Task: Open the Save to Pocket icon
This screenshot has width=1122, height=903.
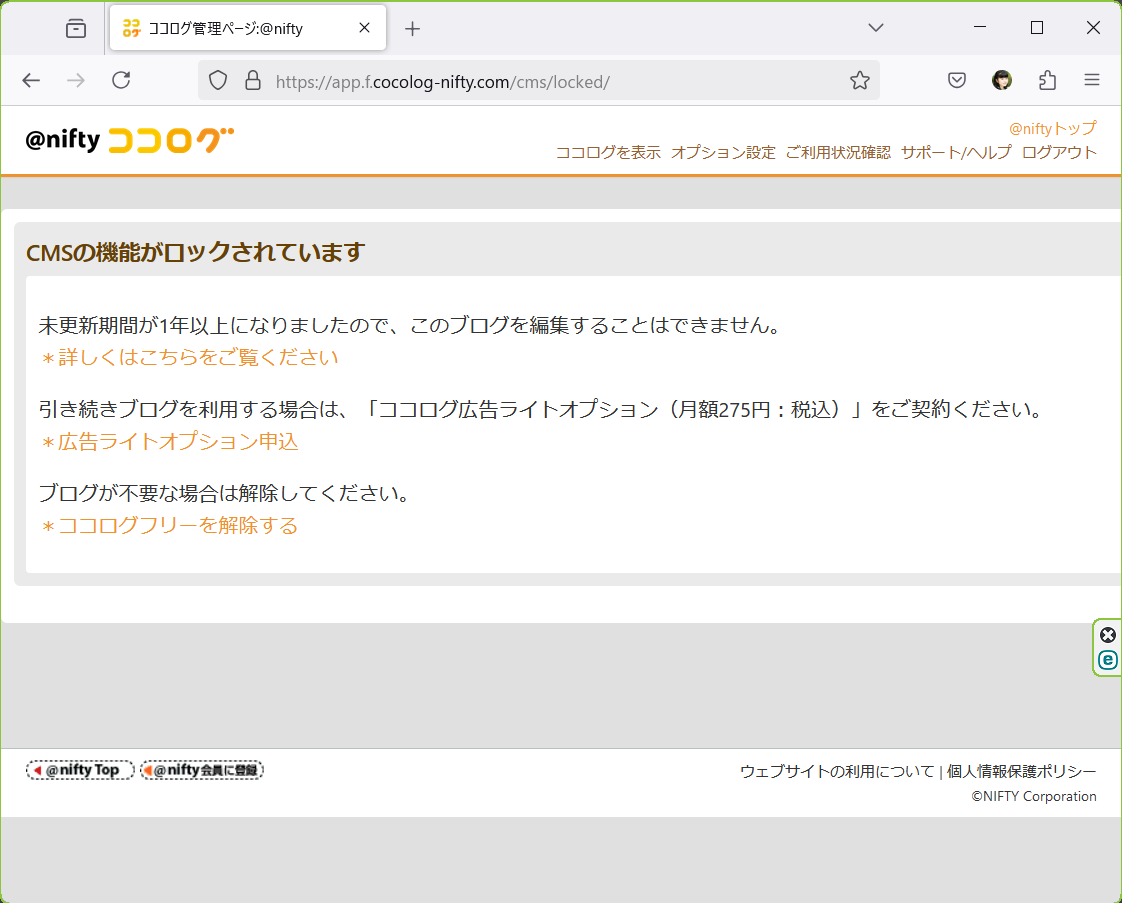Action: click(x=957, y=80)
